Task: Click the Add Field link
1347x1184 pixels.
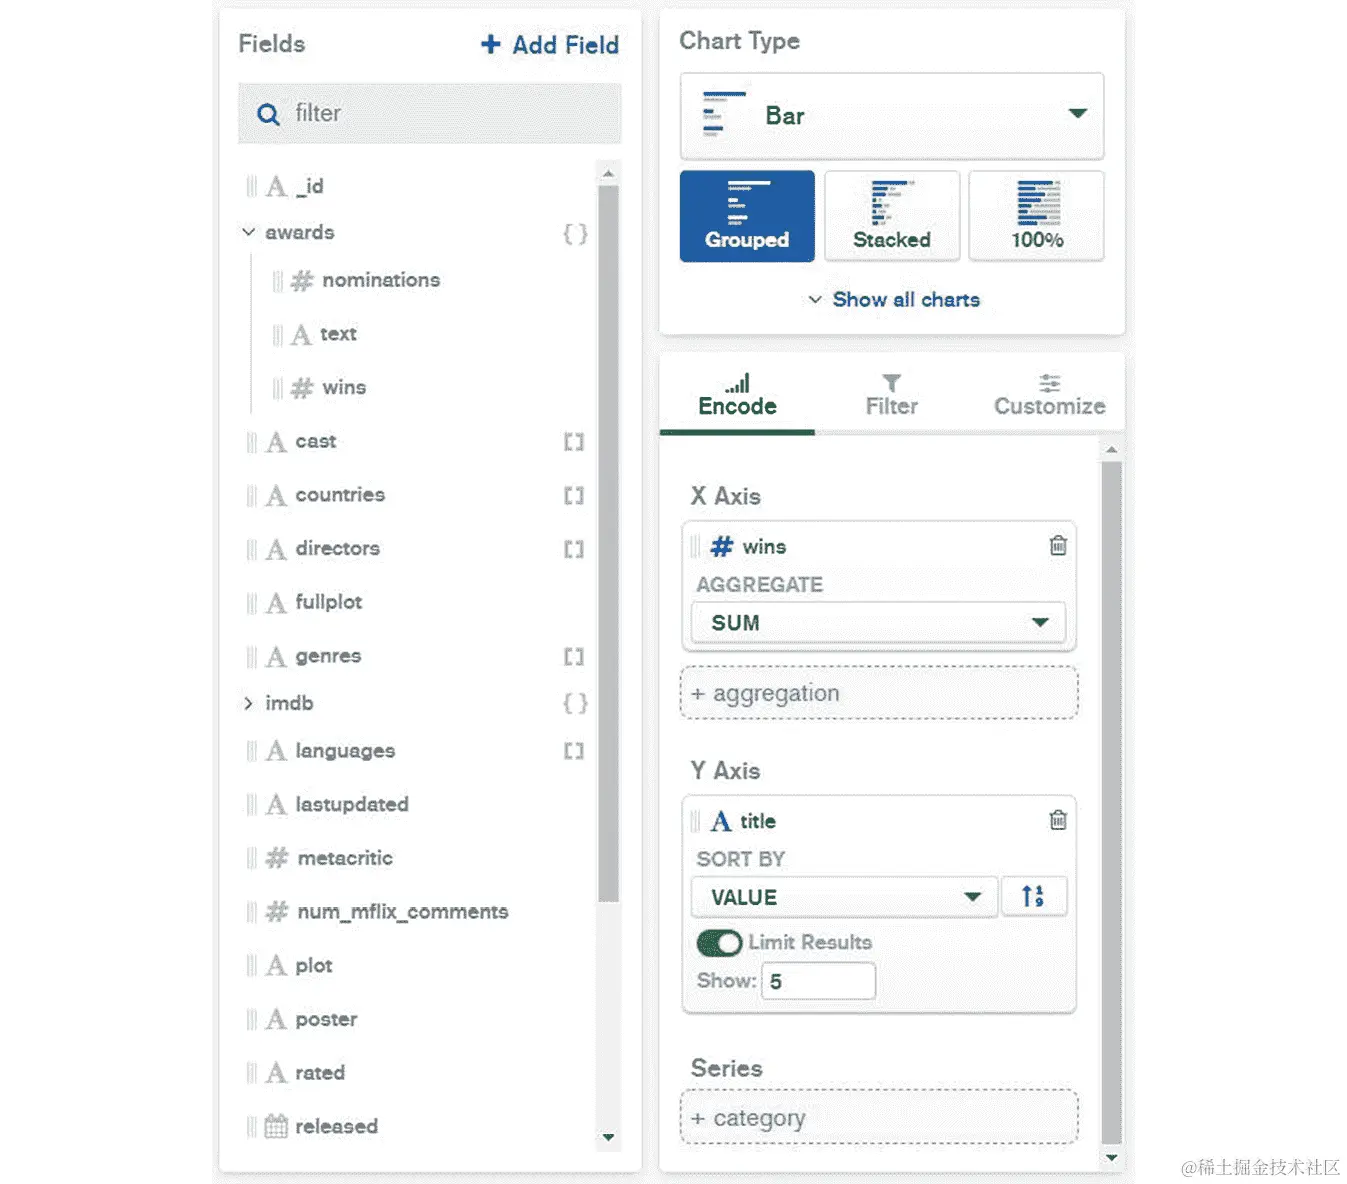Action: tap(550, 45)
